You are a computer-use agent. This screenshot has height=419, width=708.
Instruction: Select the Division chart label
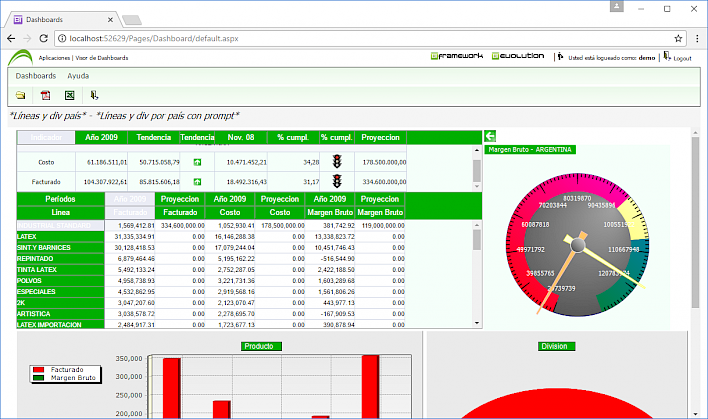[x=557, y=346]
